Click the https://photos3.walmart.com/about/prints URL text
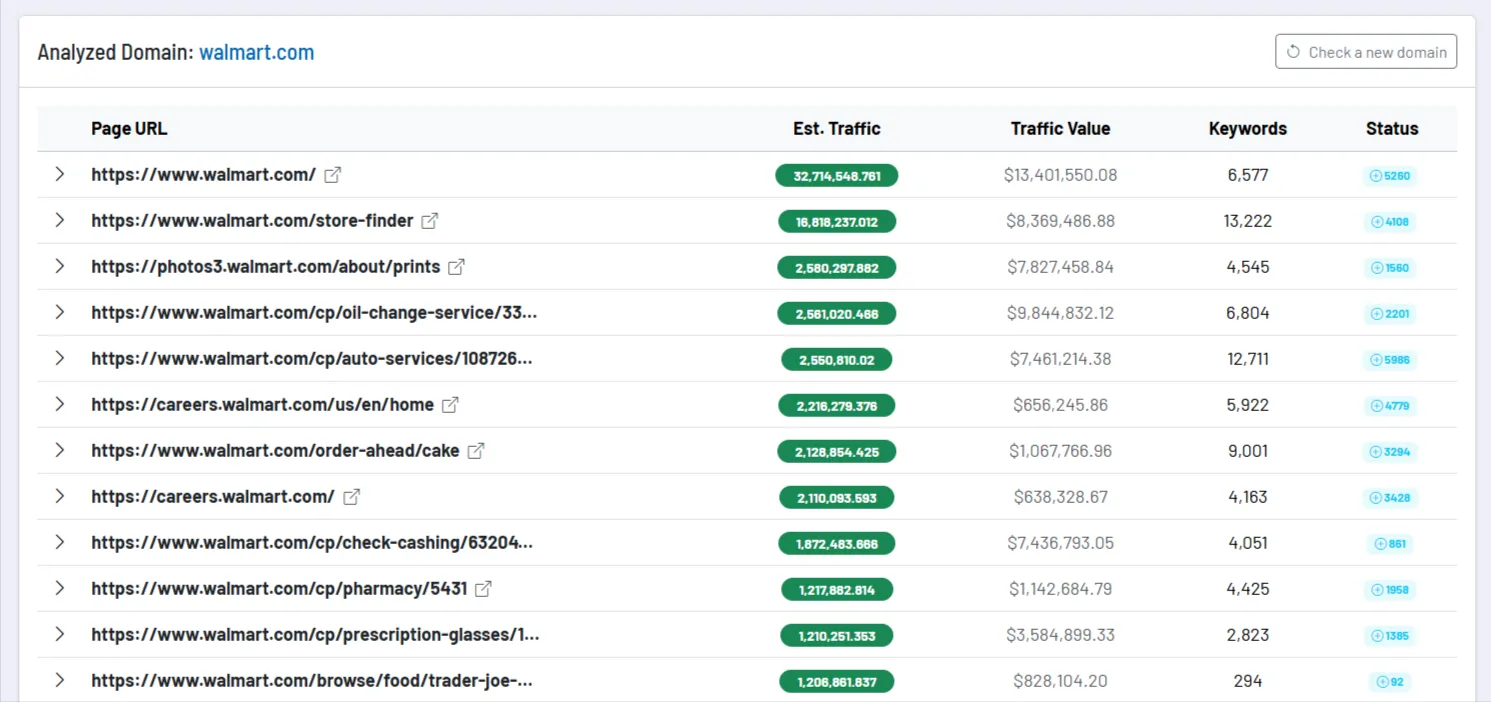 coord(266,267)
